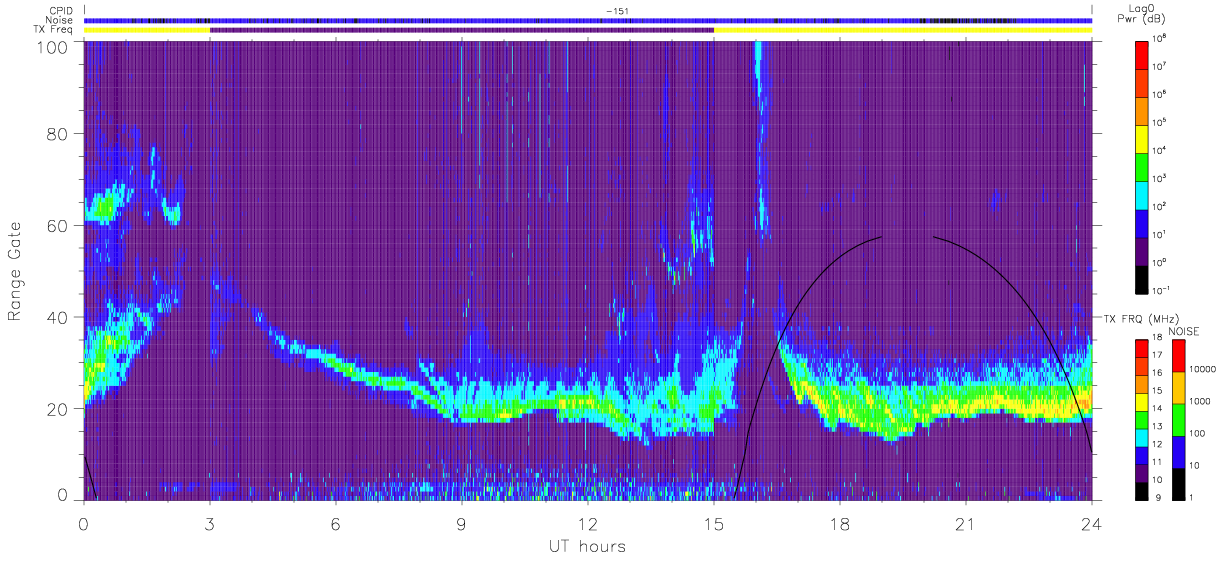Click the x-axis tick label '24'
Viewport: 1228px width, 567px height.
pos(1092,525)
